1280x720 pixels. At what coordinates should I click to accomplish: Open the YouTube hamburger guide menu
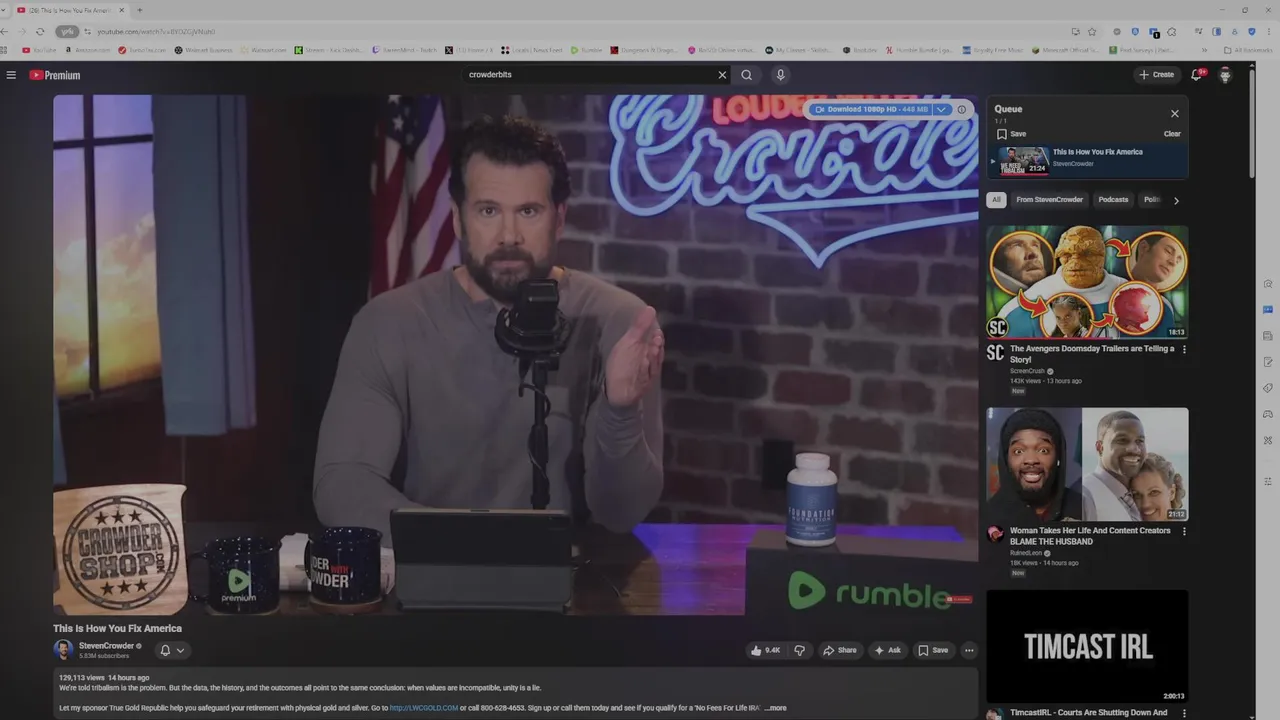click(x=11, y=75)
